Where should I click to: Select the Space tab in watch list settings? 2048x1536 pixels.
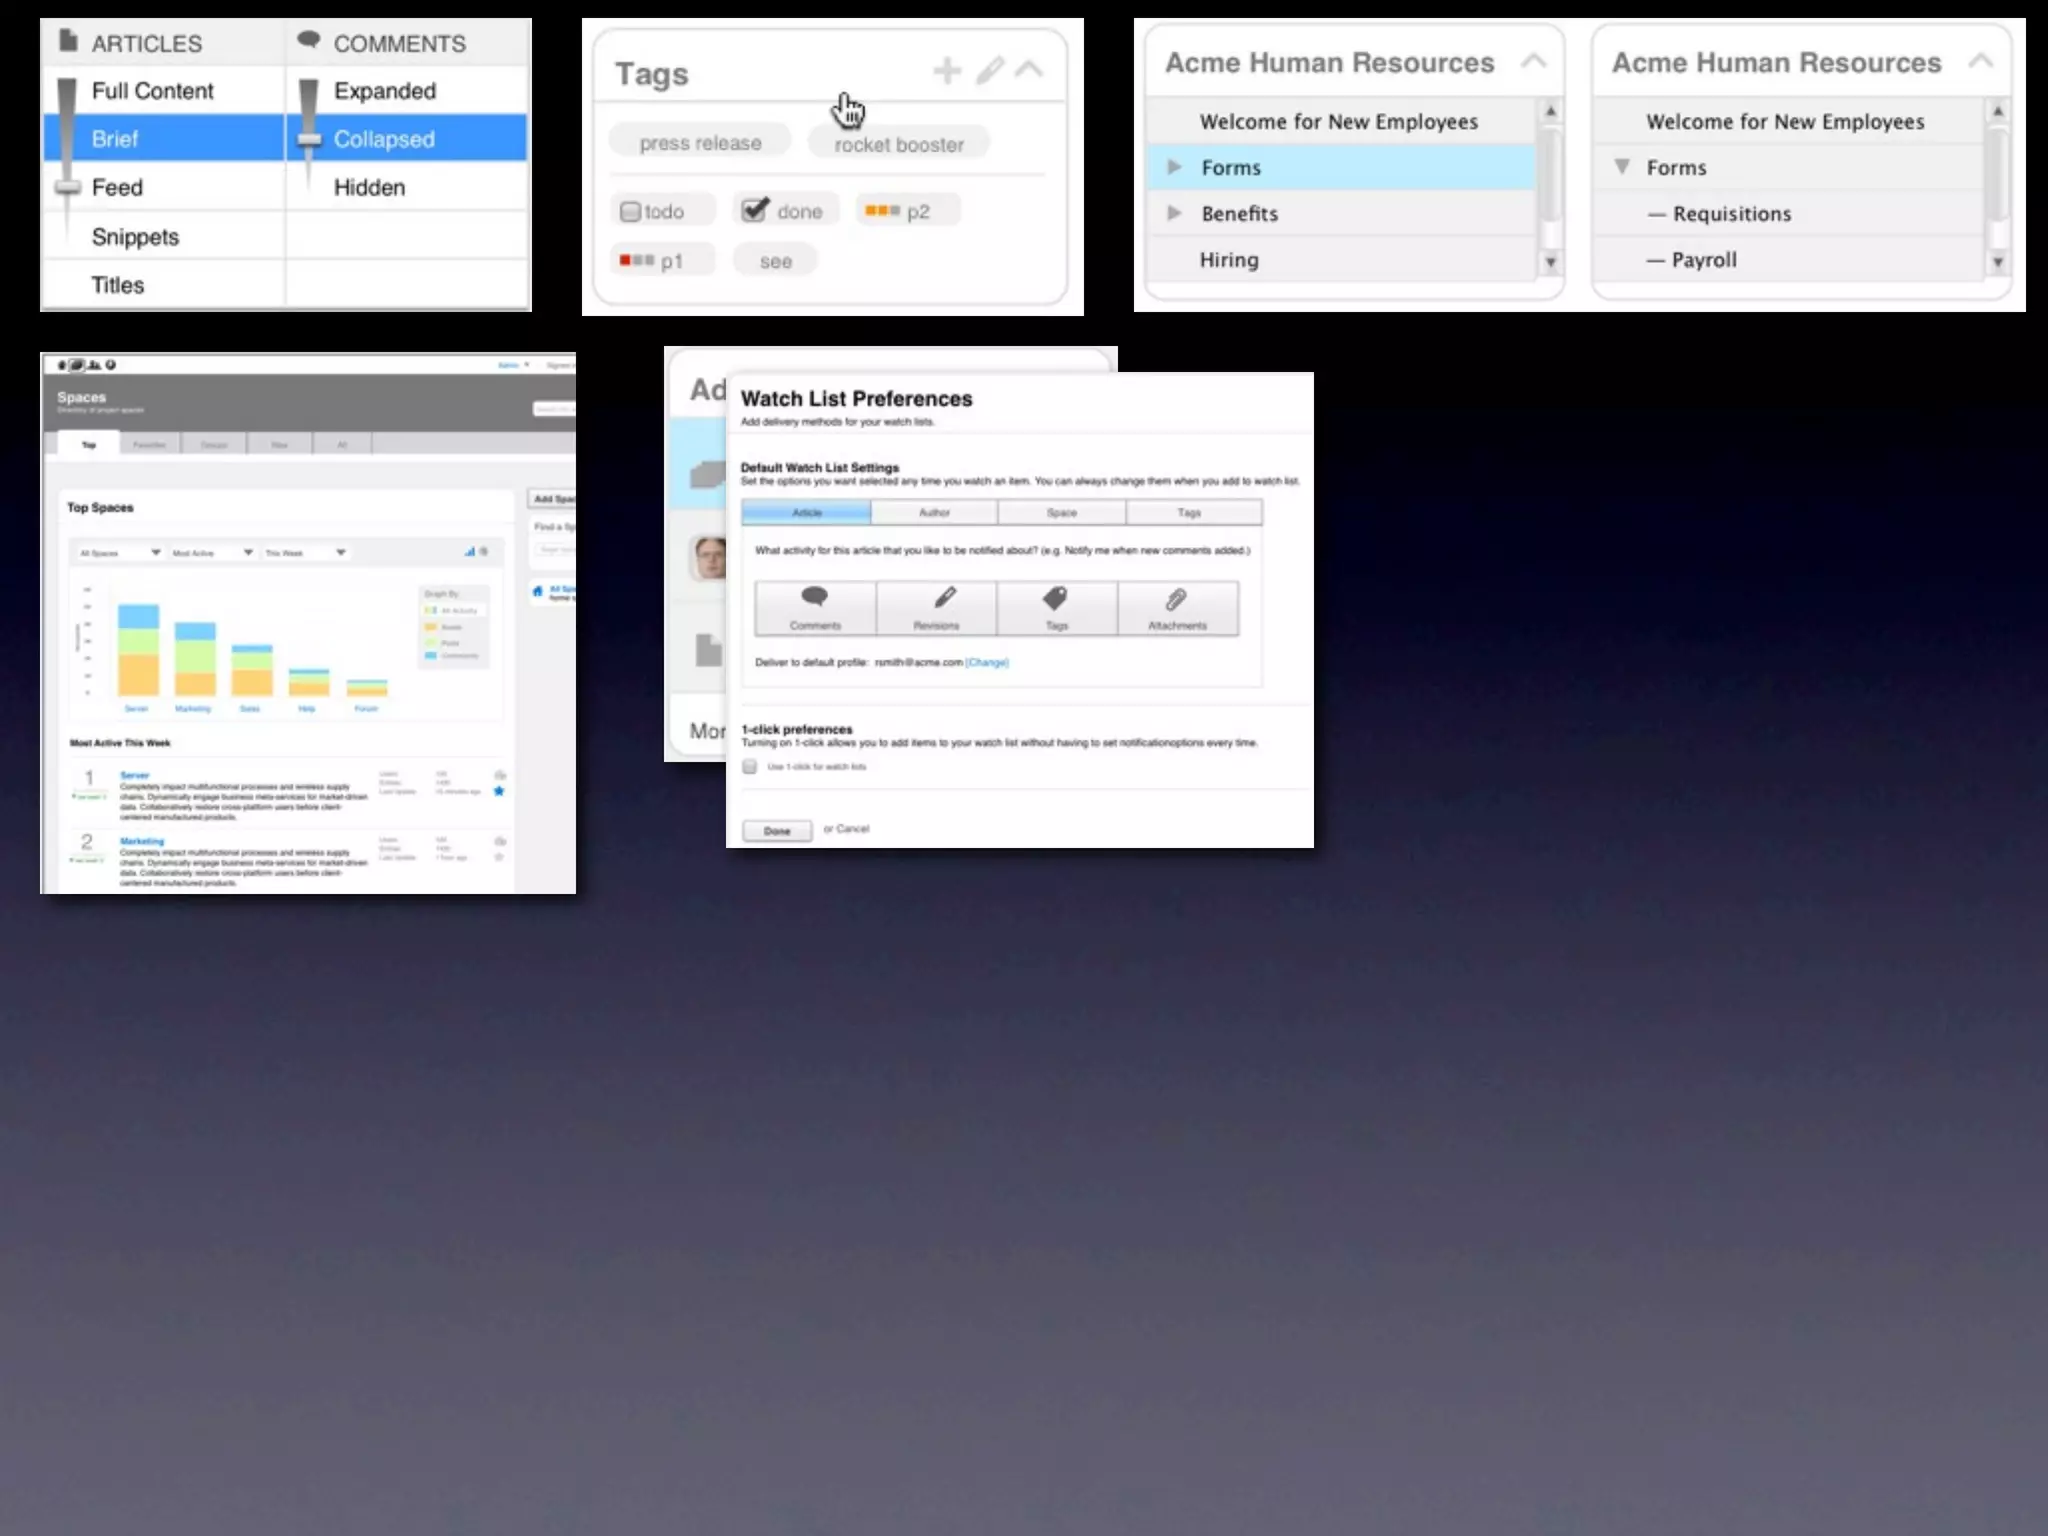(1061, 512)
